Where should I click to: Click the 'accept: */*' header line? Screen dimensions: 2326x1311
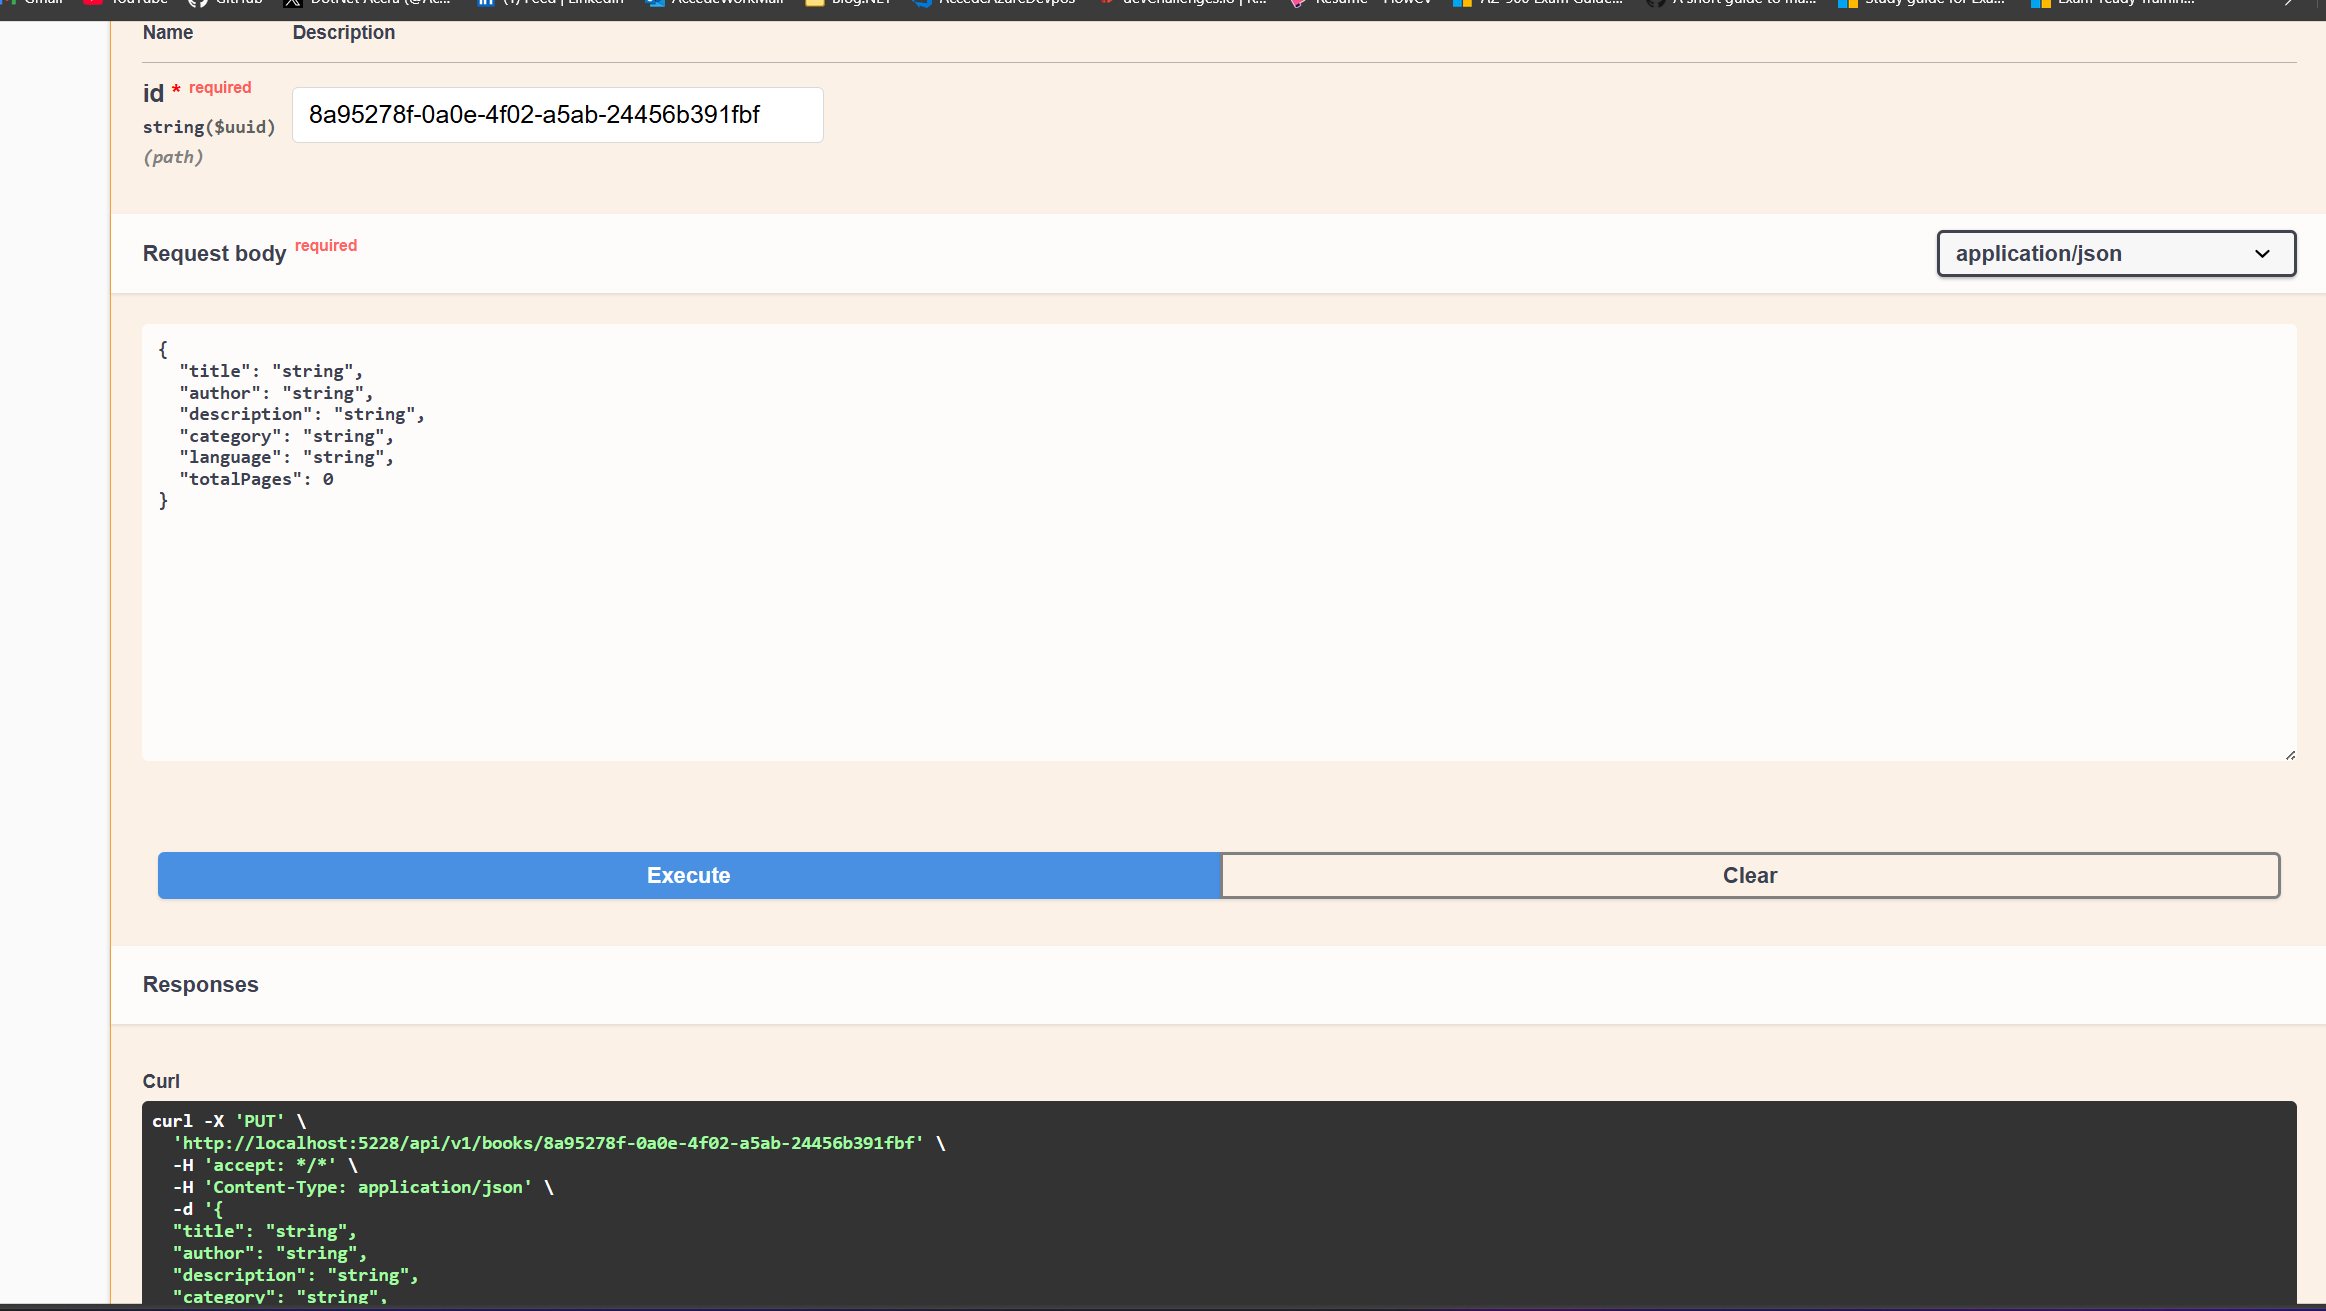(265, 1165)
